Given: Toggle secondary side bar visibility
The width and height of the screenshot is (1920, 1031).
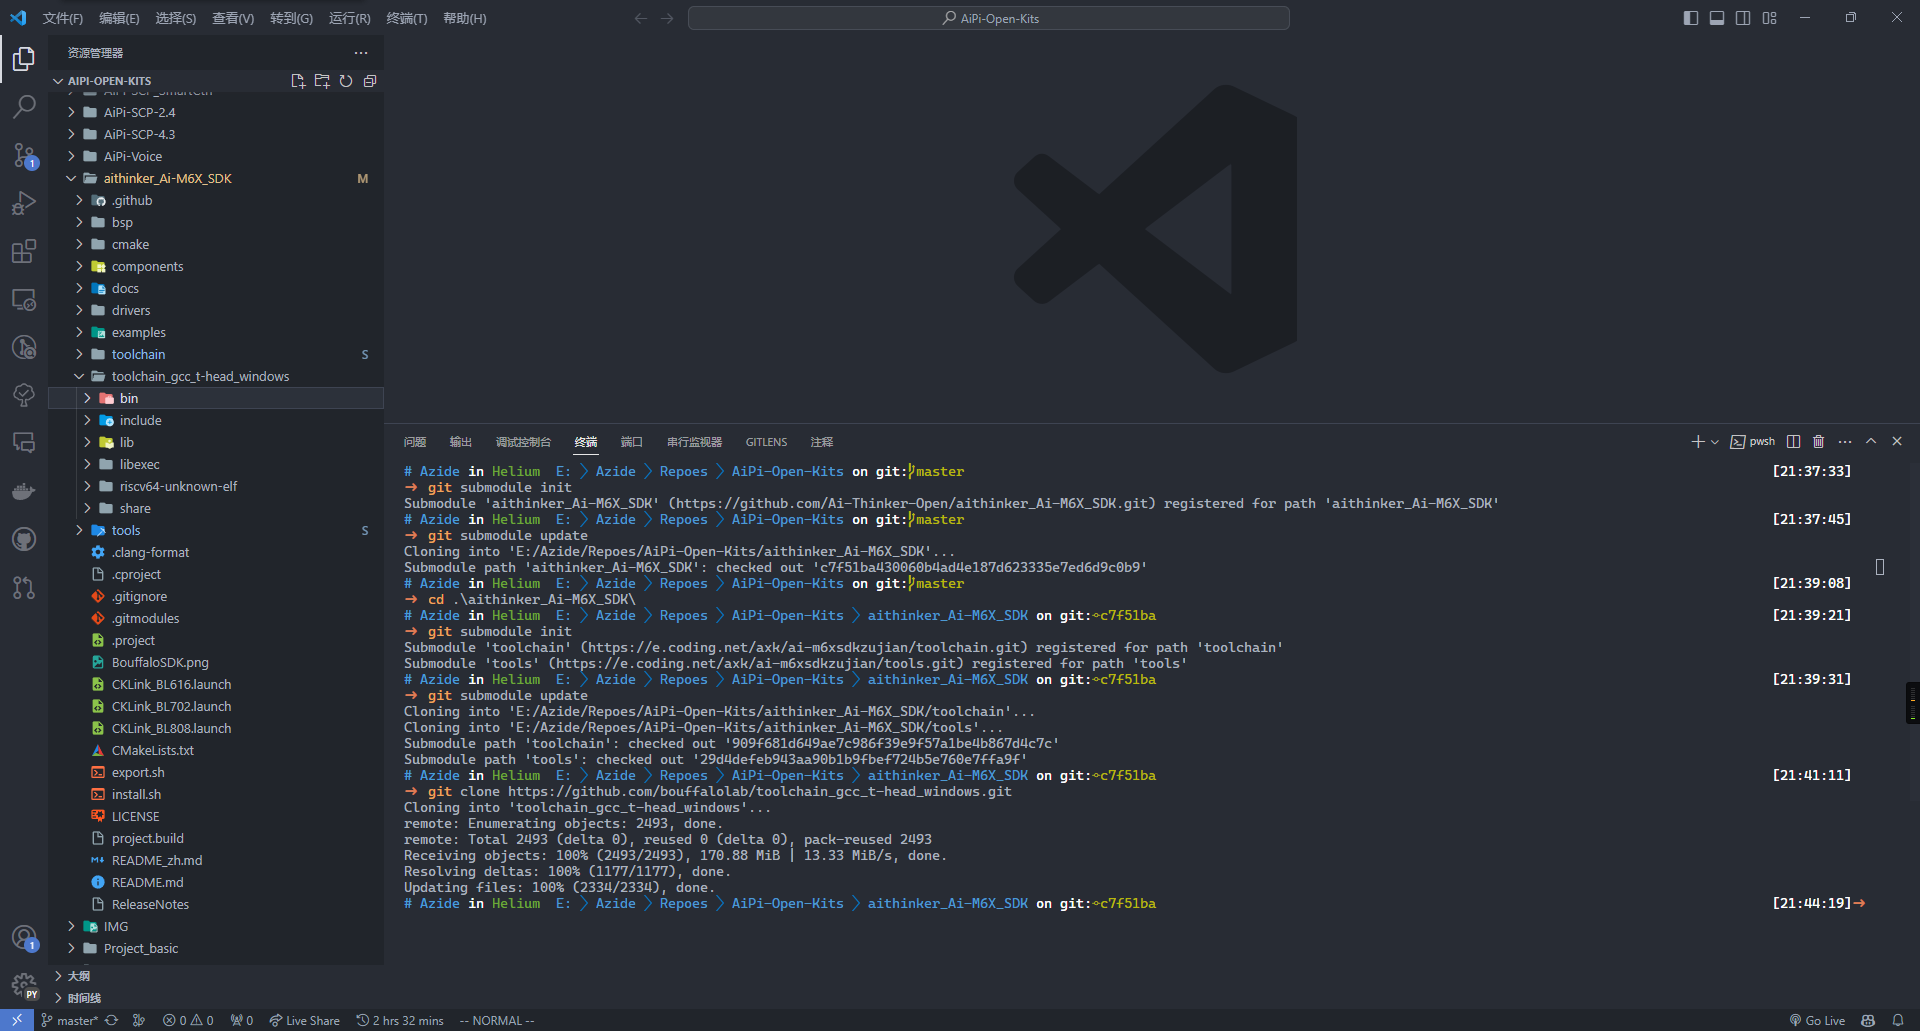Looking at the screenshot, I should [x=1743, y=18].
